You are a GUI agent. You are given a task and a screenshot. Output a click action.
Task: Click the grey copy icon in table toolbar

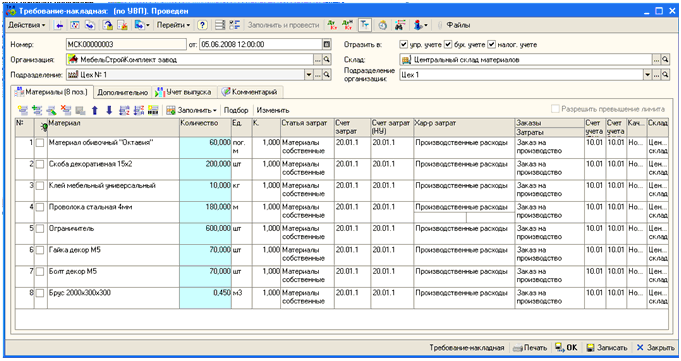coord(80,110)
